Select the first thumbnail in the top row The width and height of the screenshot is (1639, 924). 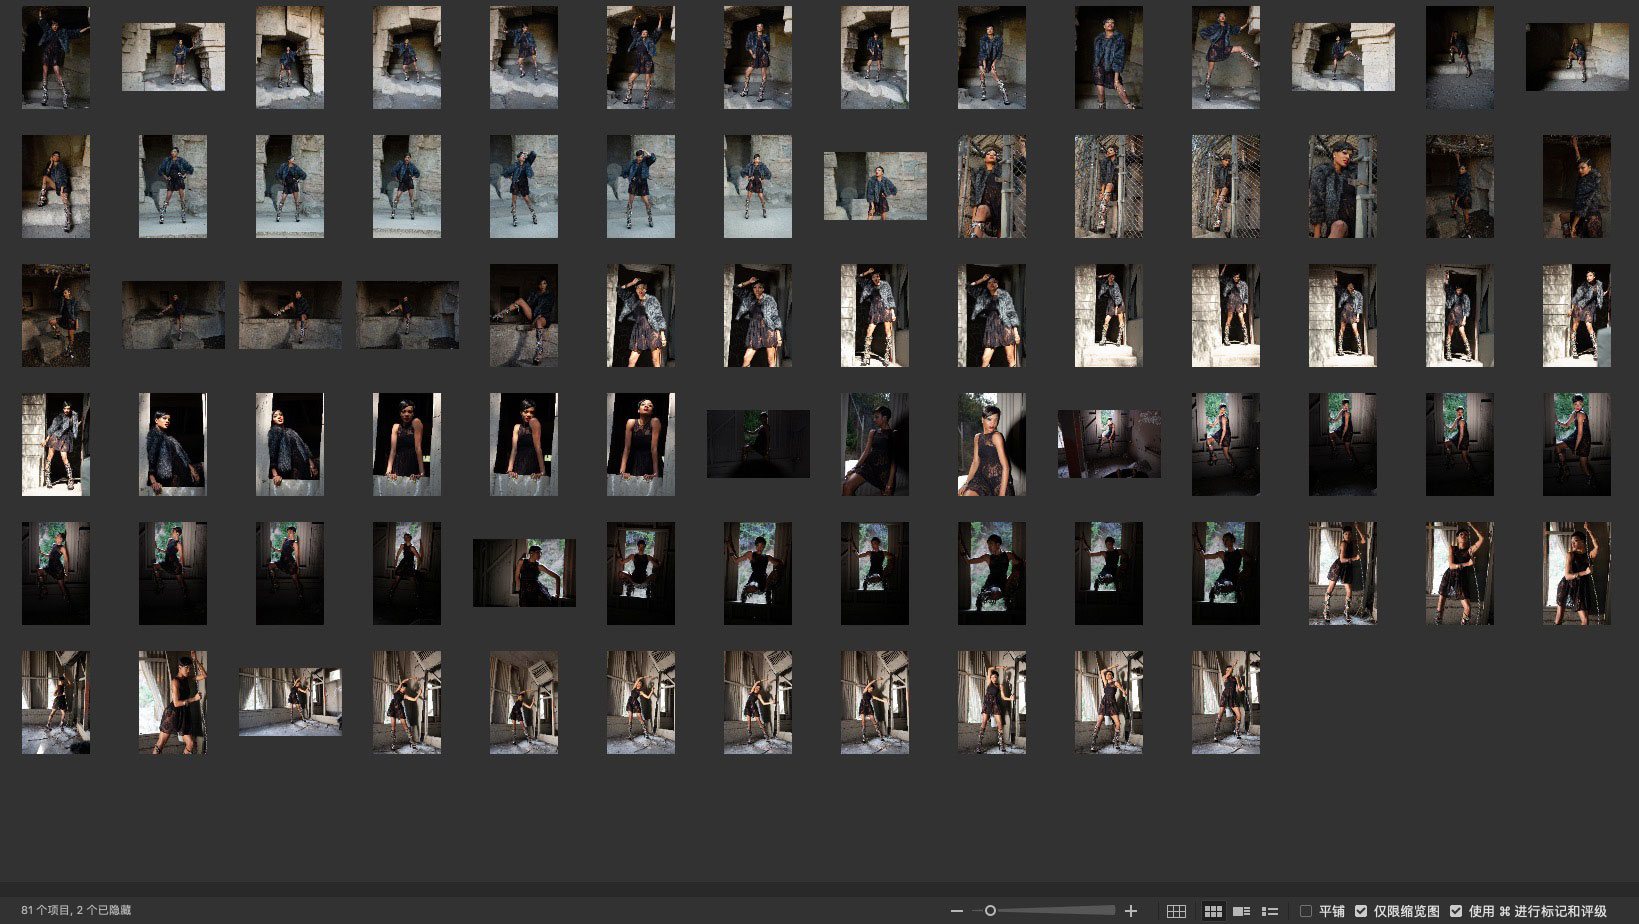tap(56, 57)
